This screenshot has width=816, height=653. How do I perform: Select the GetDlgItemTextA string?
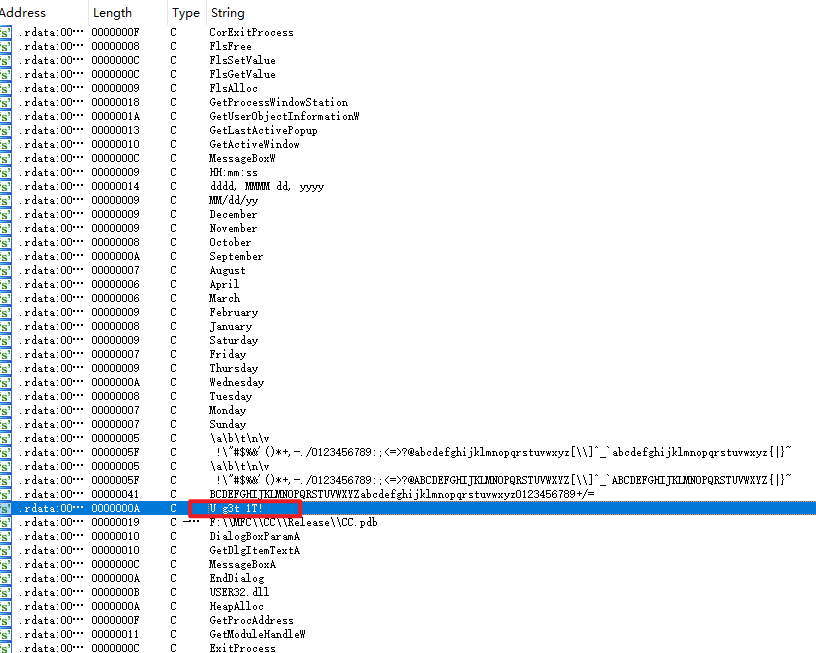pos(254,550)
